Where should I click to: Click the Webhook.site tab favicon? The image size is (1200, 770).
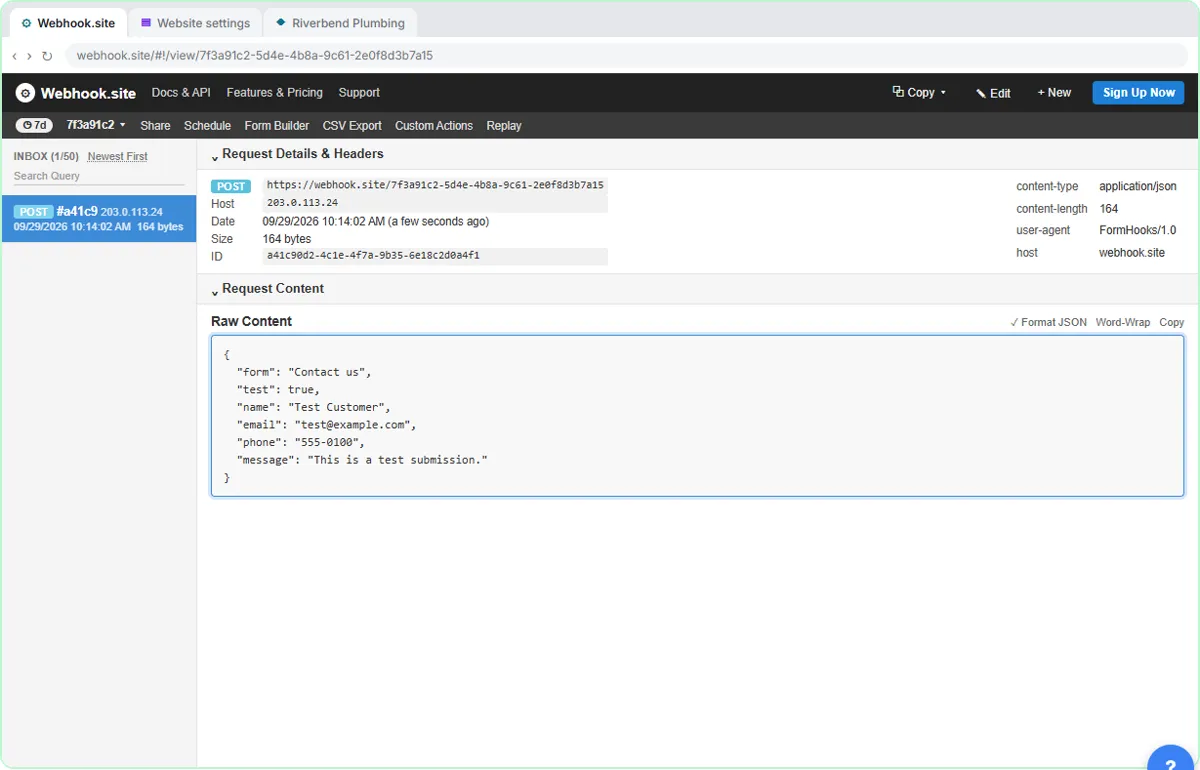pos(26,23)
